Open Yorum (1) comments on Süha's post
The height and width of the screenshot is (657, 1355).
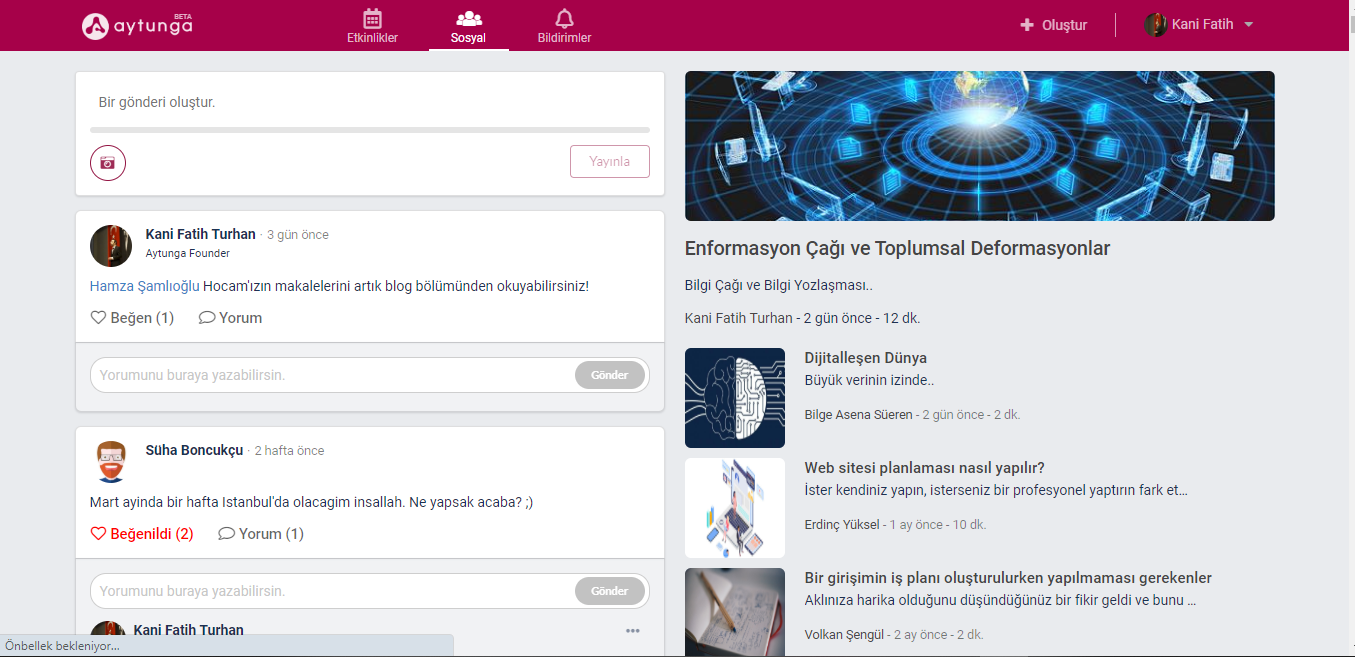(x=261, y=534)
